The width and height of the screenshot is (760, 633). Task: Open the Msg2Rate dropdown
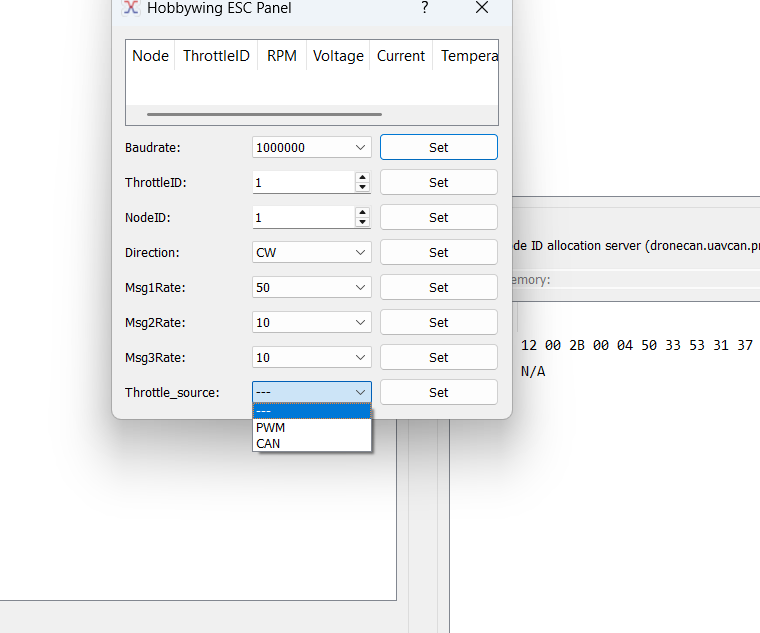point(312,322)
